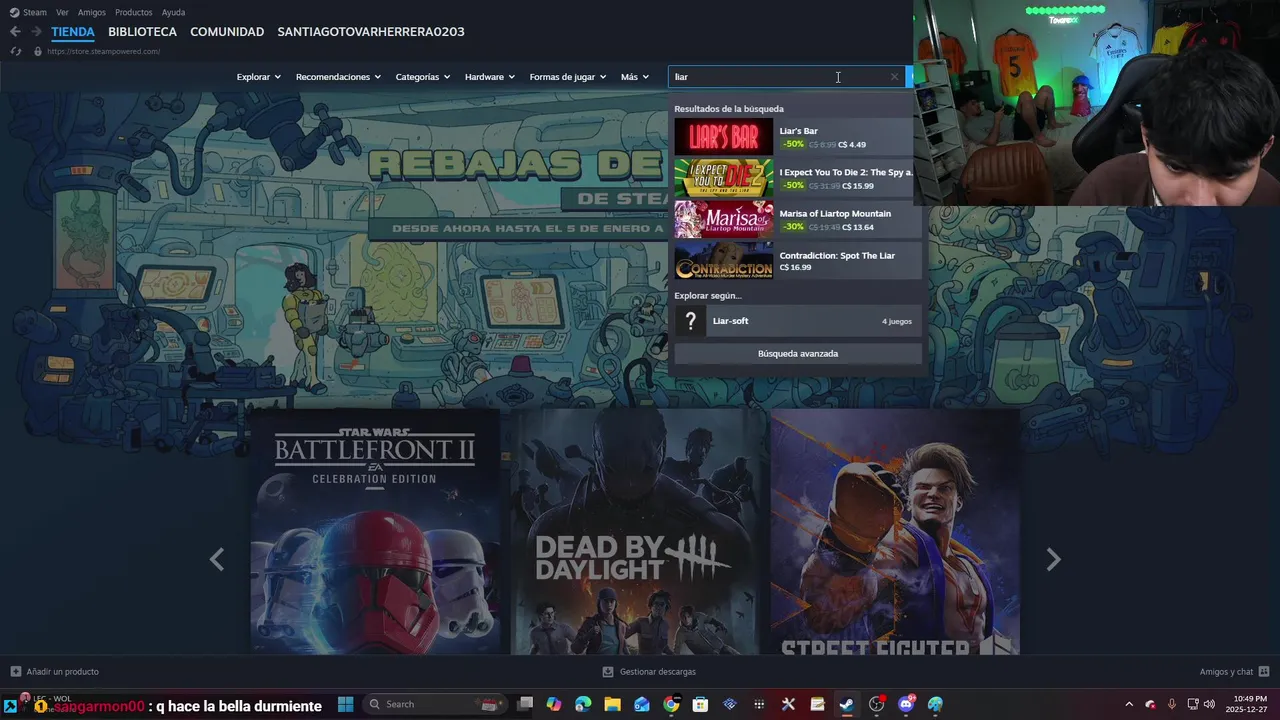Click the OneDrive tray icon
1280x720 pixels.
pyautogui.click(x=1150, y=704)
